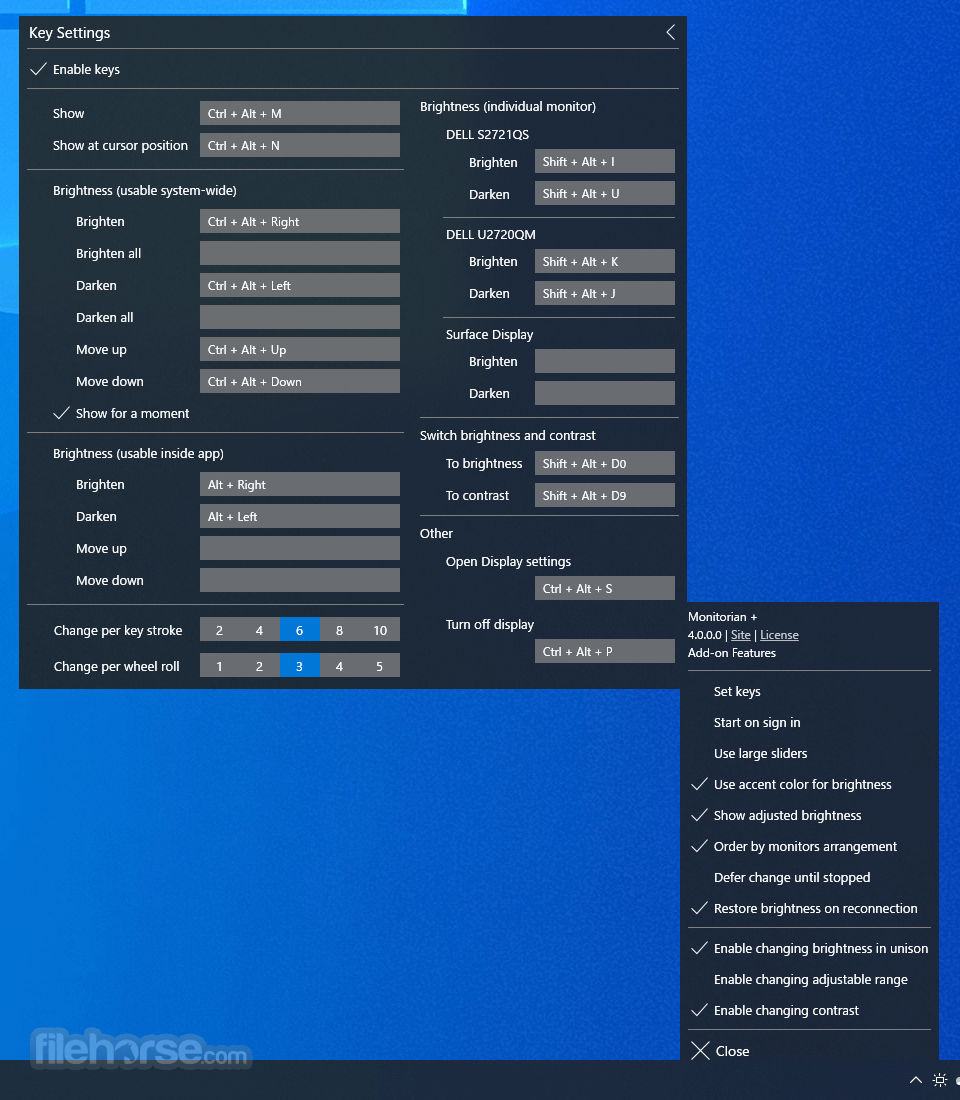Click system-wide Move down field Ctrl+Alt+Down
This screenshot has height=1100, width=960.
coord(300,381)
